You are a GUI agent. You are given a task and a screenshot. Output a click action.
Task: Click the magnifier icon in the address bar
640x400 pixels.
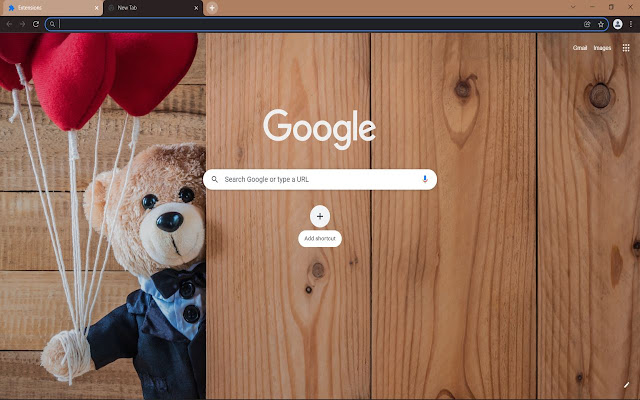tap(52, 24)
